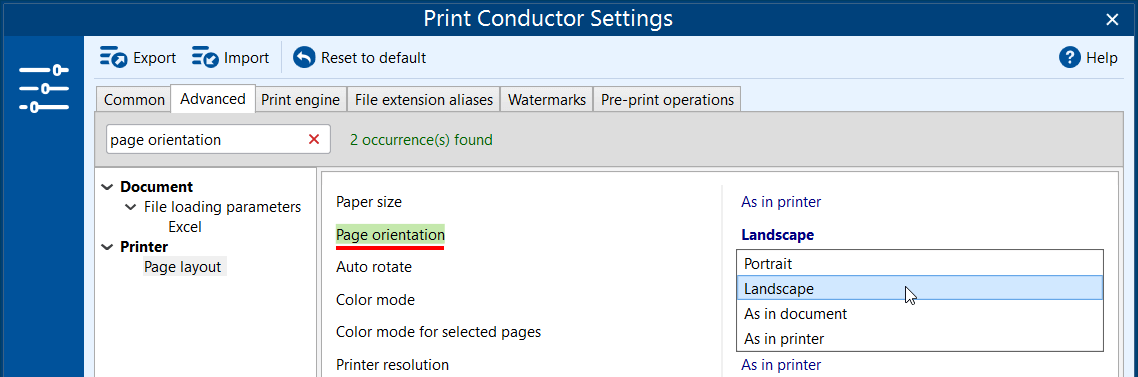Collapse the Printer tree node
1138x377 pixels.
[x=107, y=247]
